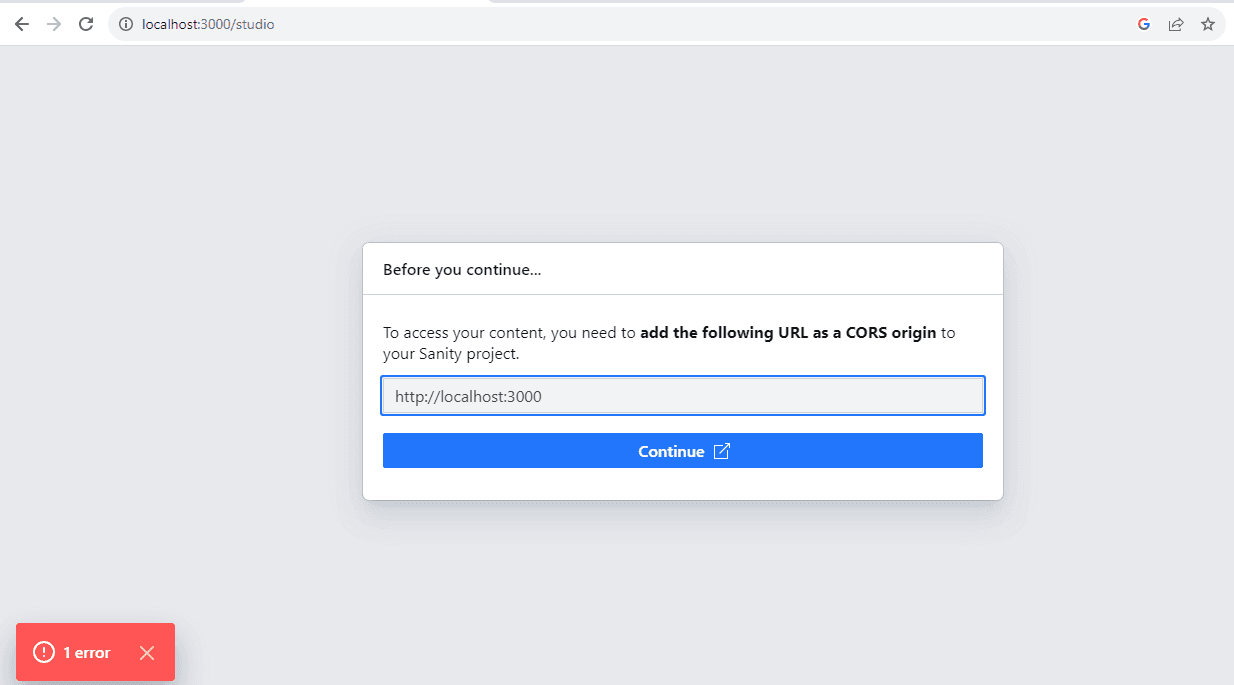The width and height of the screenshot is (1234, 685).
Task: Click the error exclamation icon
Action: pyautogui.click(x=44, y=653)
